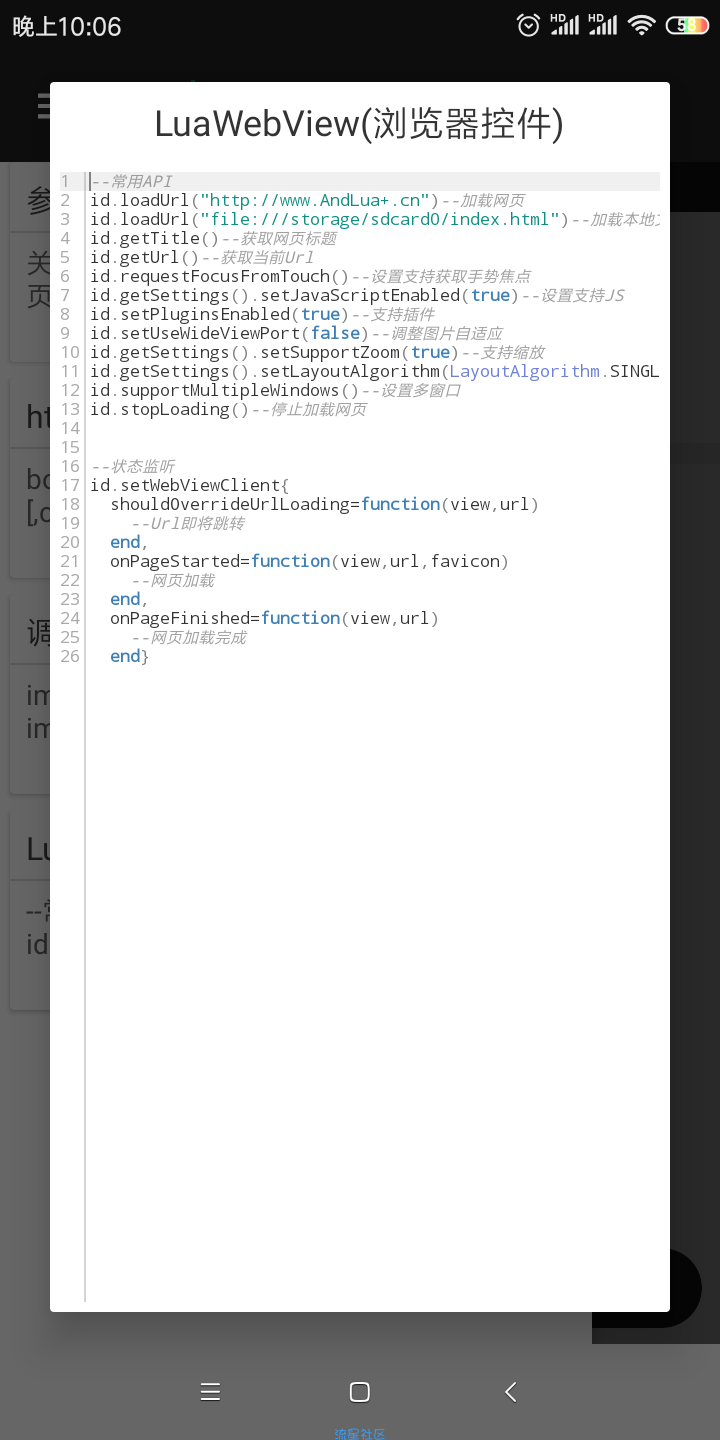
Task: Tap the id.setWebViewClient{ line
Action: (x=190, y=485)
